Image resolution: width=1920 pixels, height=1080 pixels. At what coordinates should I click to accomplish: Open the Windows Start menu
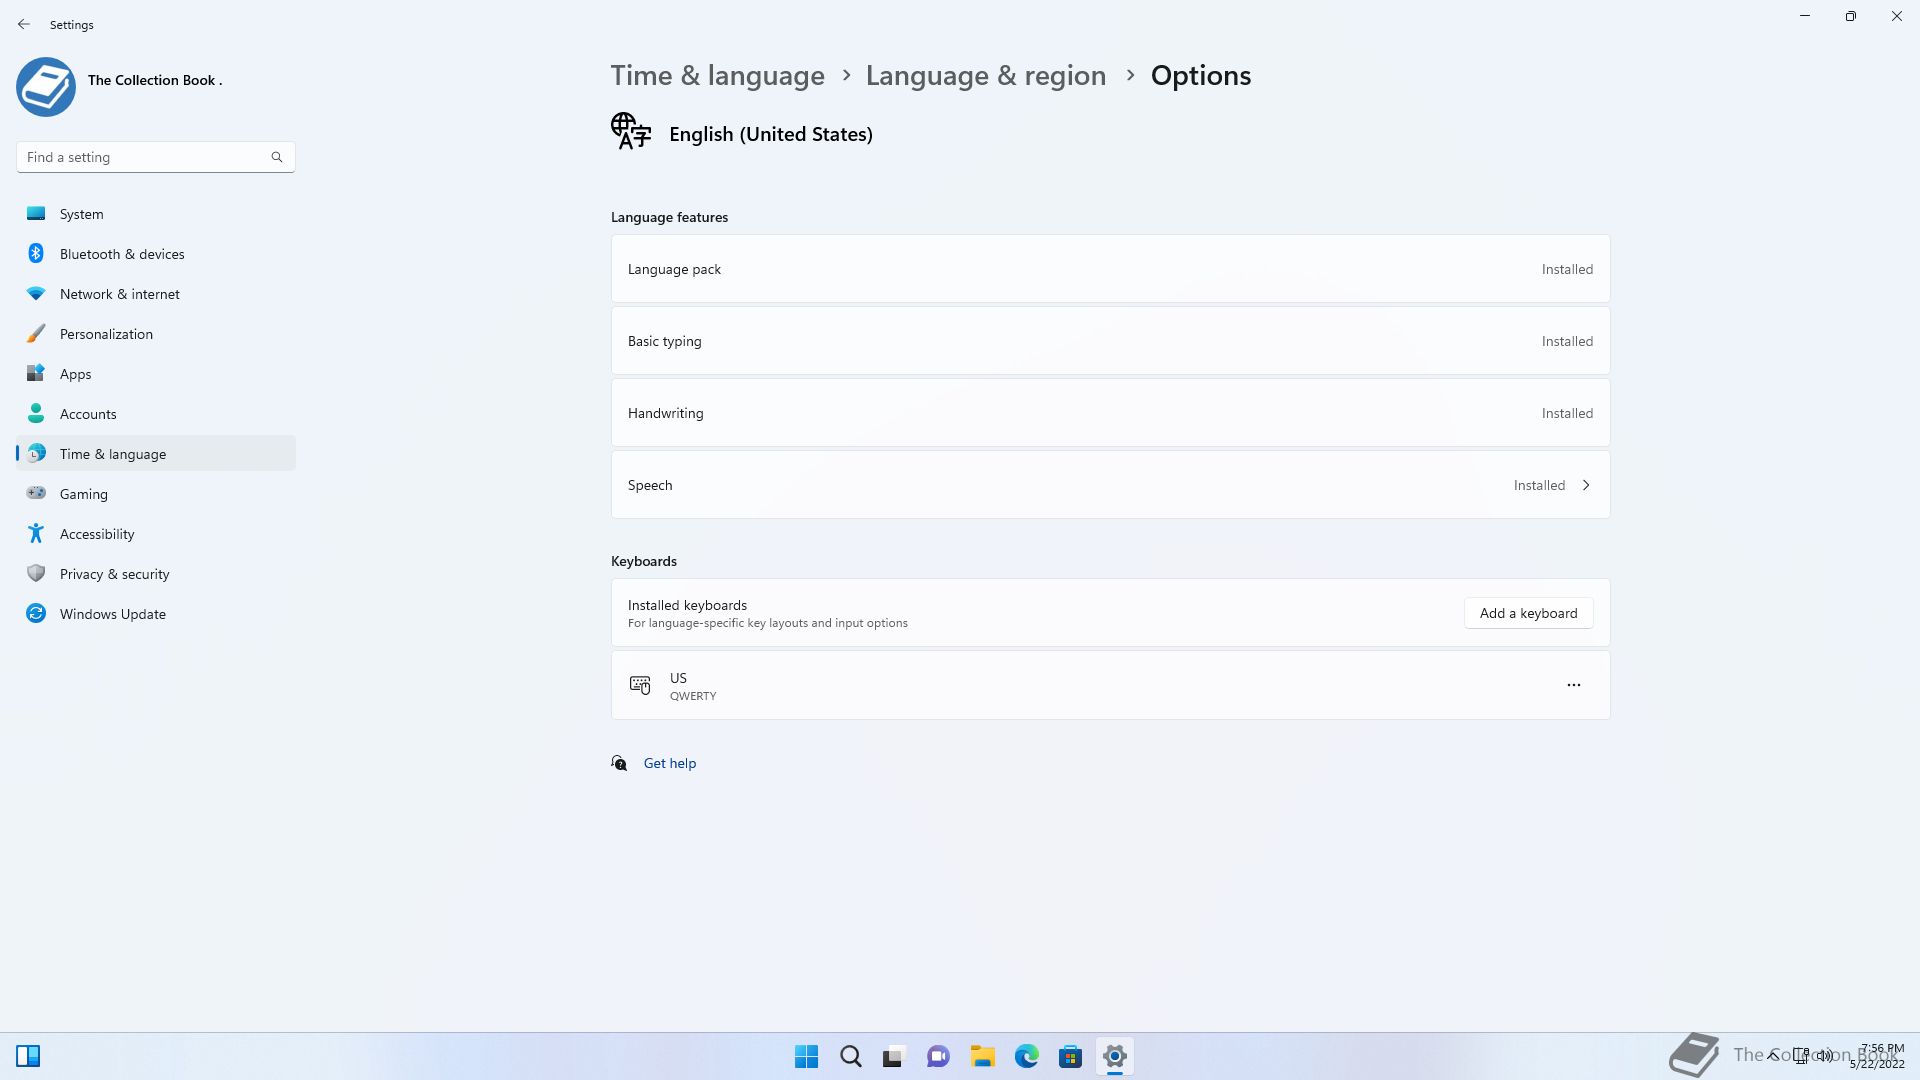tap(806, 1056)
